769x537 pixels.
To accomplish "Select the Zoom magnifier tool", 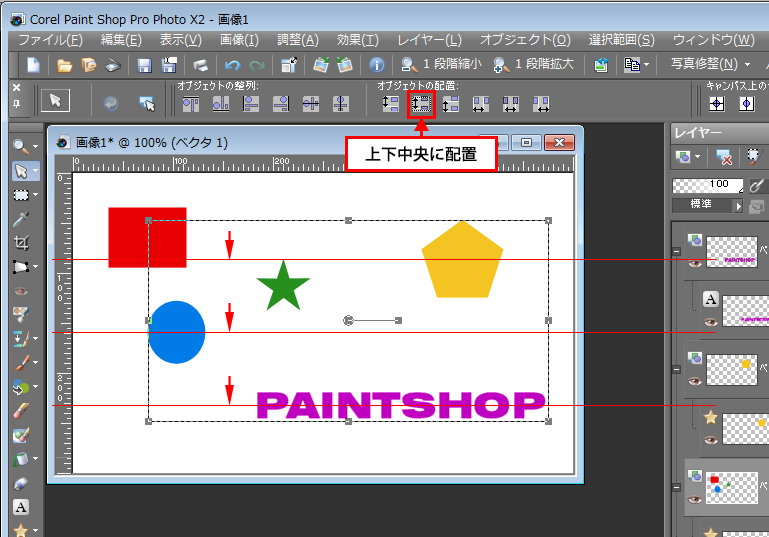I will [x=20, y=146].
